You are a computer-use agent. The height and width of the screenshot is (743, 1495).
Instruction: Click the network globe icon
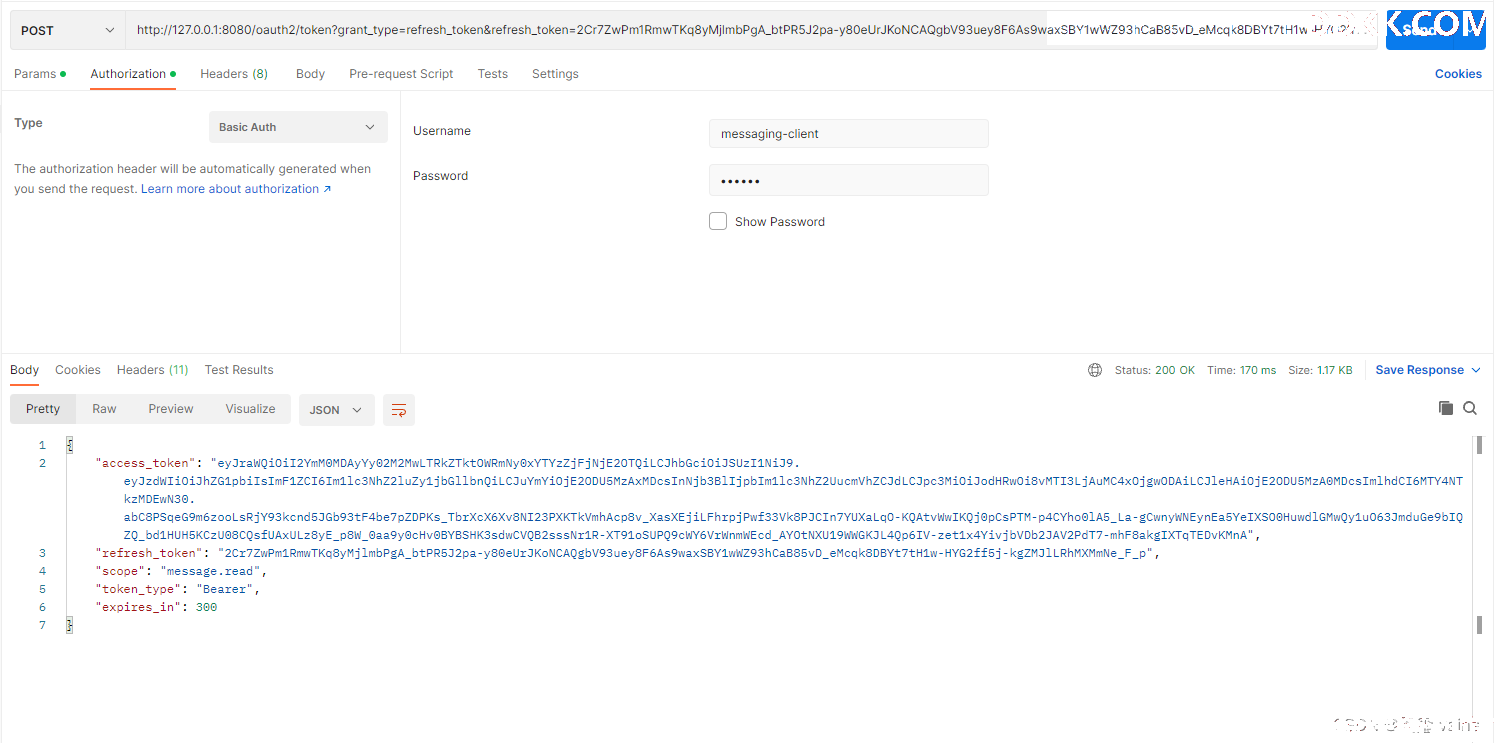1095,370
